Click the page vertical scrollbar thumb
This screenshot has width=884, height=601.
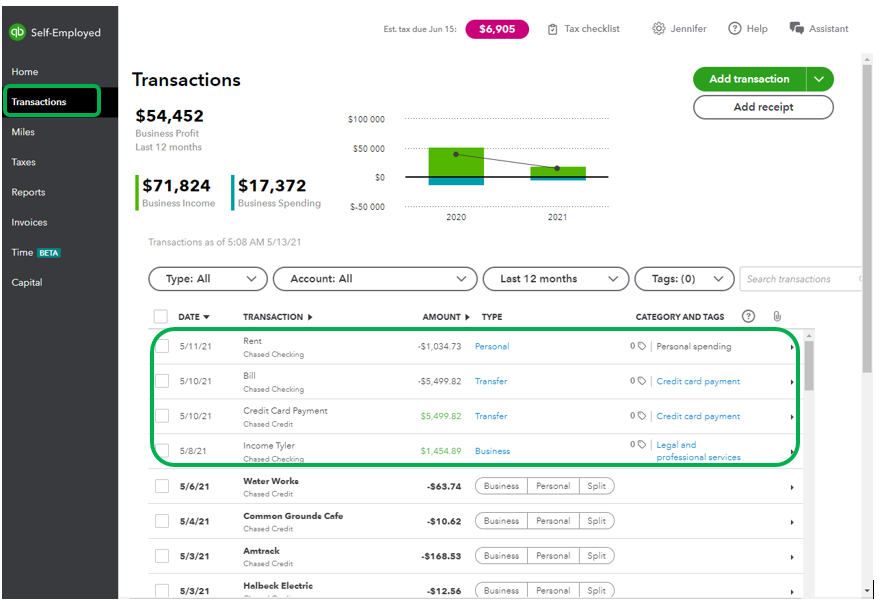point(867,217)
